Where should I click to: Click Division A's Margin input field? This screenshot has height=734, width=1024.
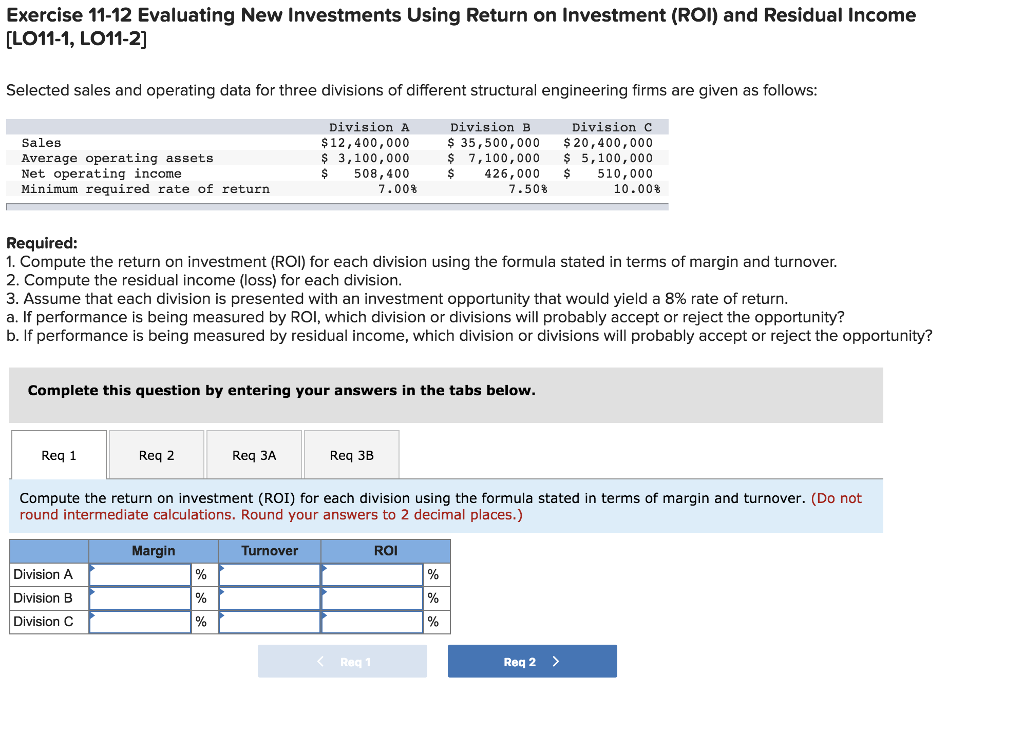[x=140, y=574]
